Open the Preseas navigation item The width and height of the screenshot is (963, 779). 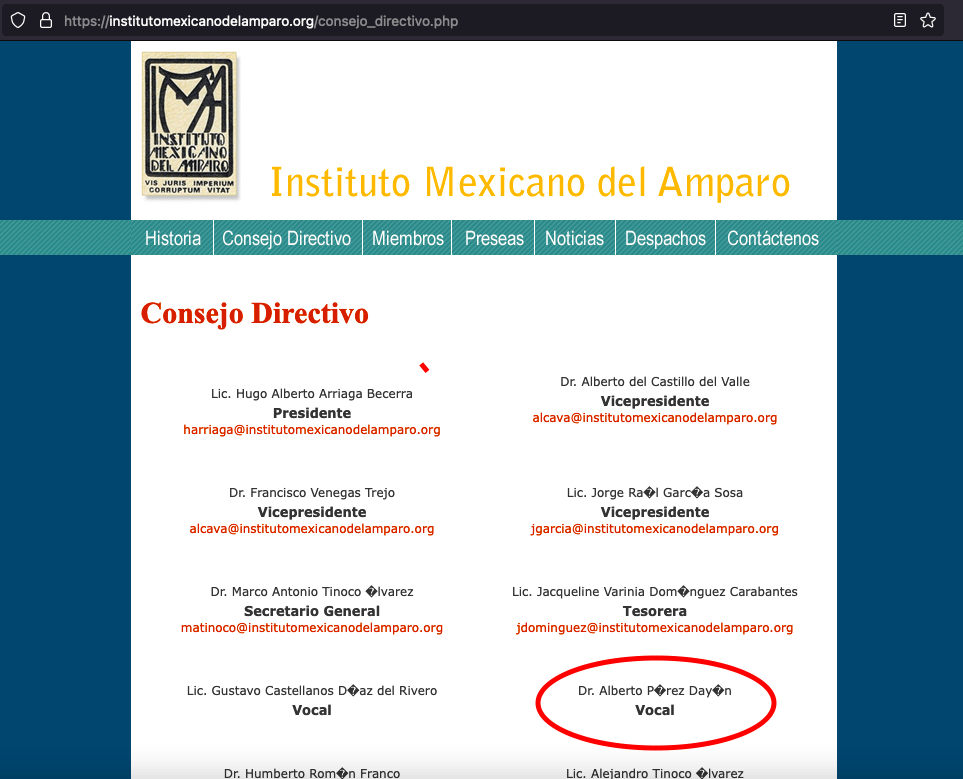[x=494, y=238]
